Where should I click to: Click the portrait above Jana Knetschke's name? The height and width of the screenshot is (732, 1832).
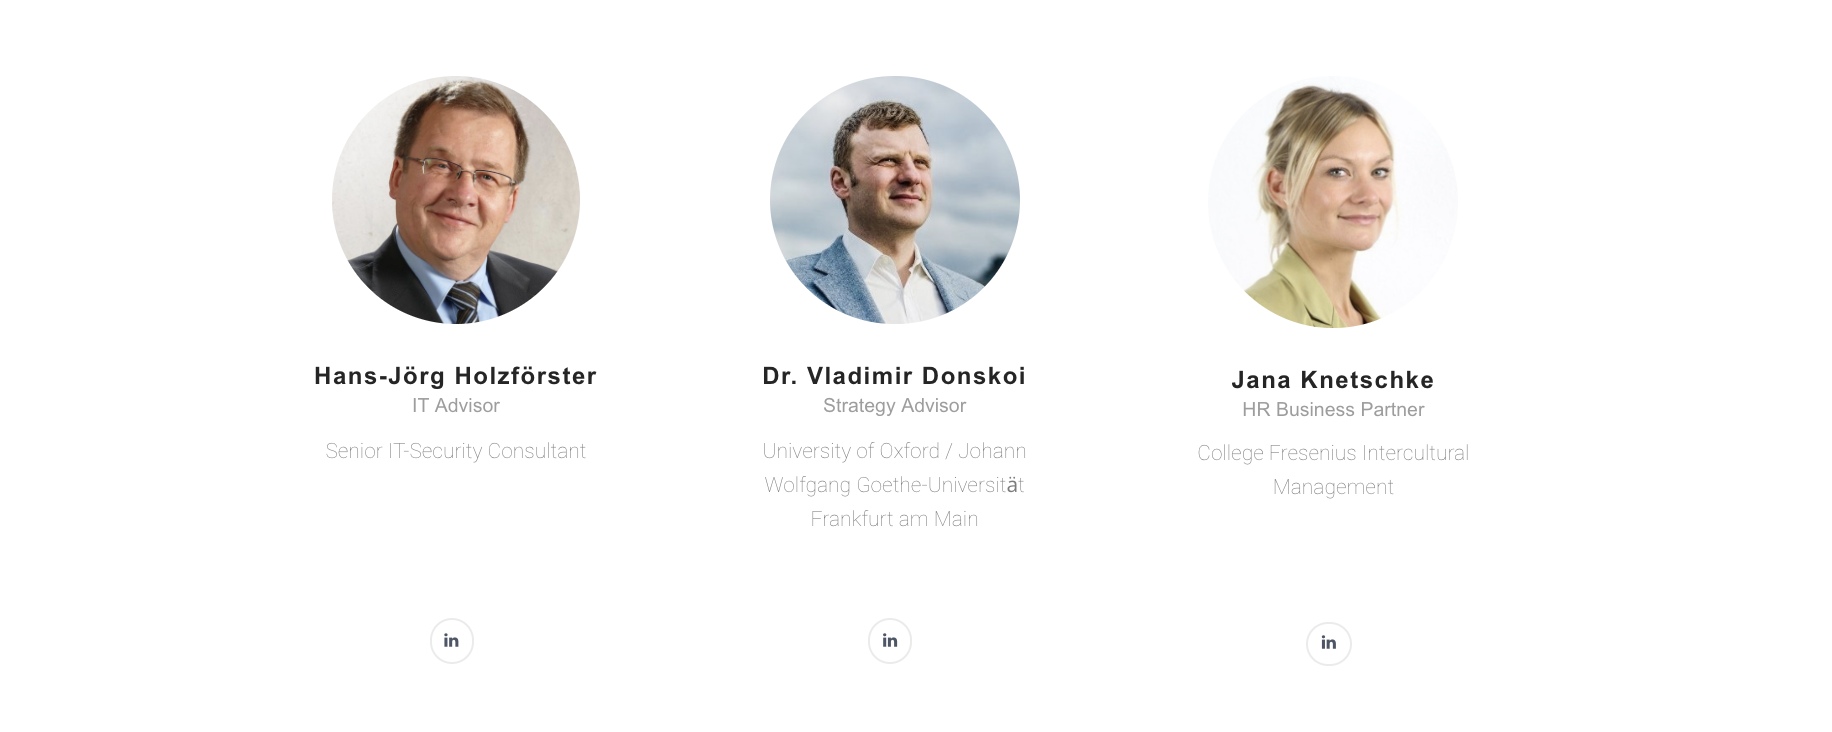coord(1332,202)
